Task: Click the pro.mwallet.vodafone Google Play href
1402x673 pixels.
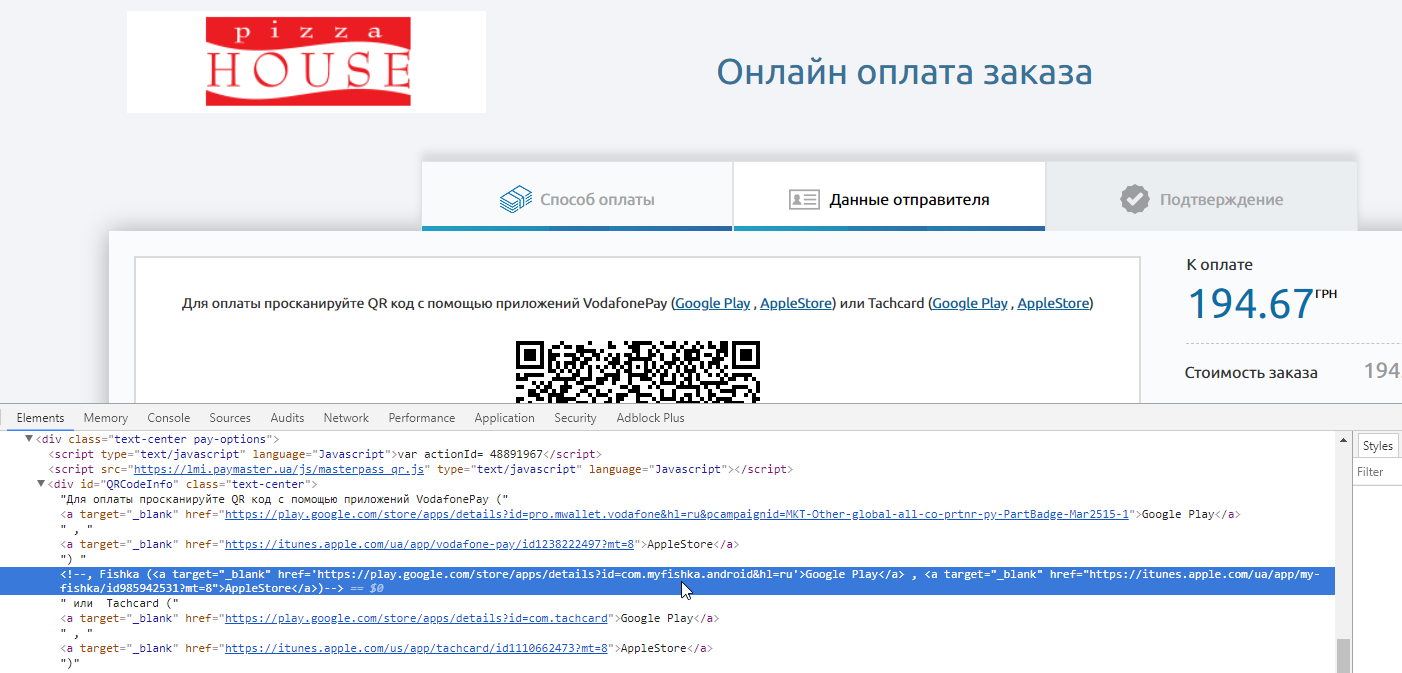Action: (677, 514)
